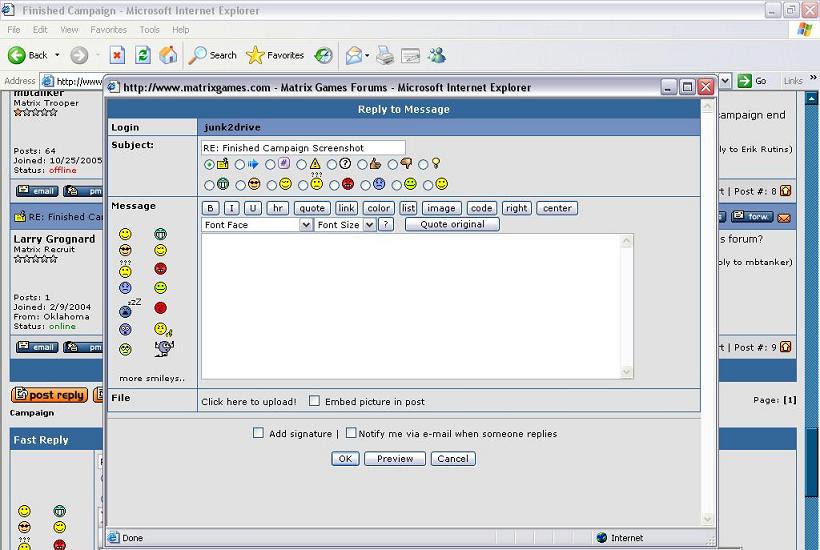Click the IE Back arrow icon
The image size is (820, 550).
pyautogui.click(x=17, y=55)
